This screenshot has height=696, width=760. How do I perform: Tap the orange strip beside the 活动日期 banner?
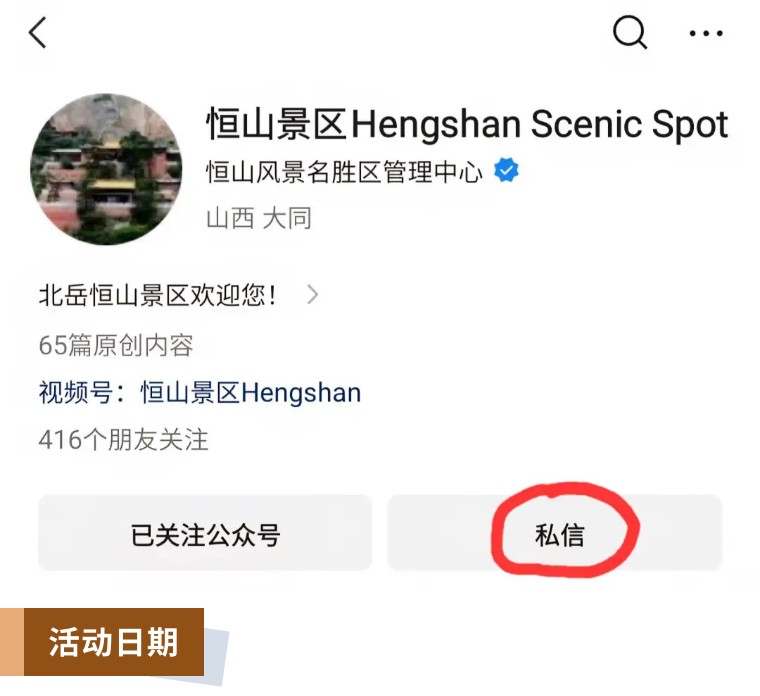point(12,642)
